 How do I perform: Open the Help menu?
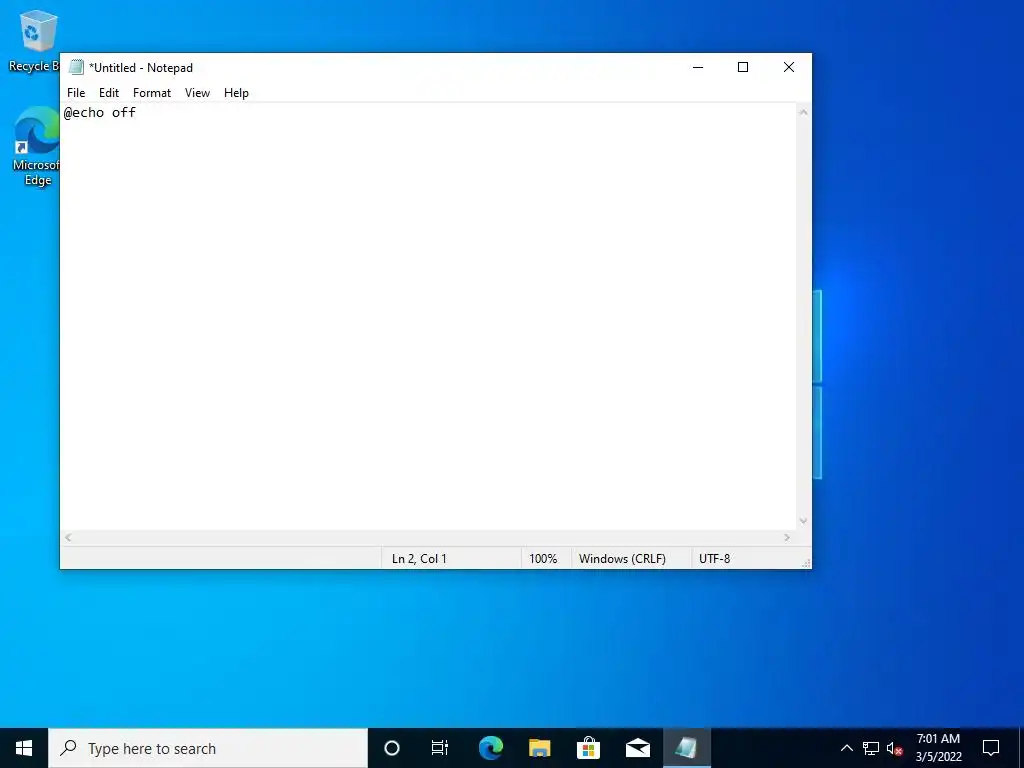pyautogui.click(x=236, y=93)
